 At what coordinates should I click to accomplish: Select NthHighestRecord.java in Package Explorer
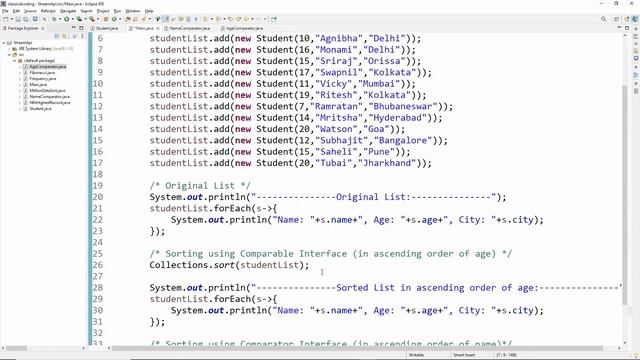50,103
